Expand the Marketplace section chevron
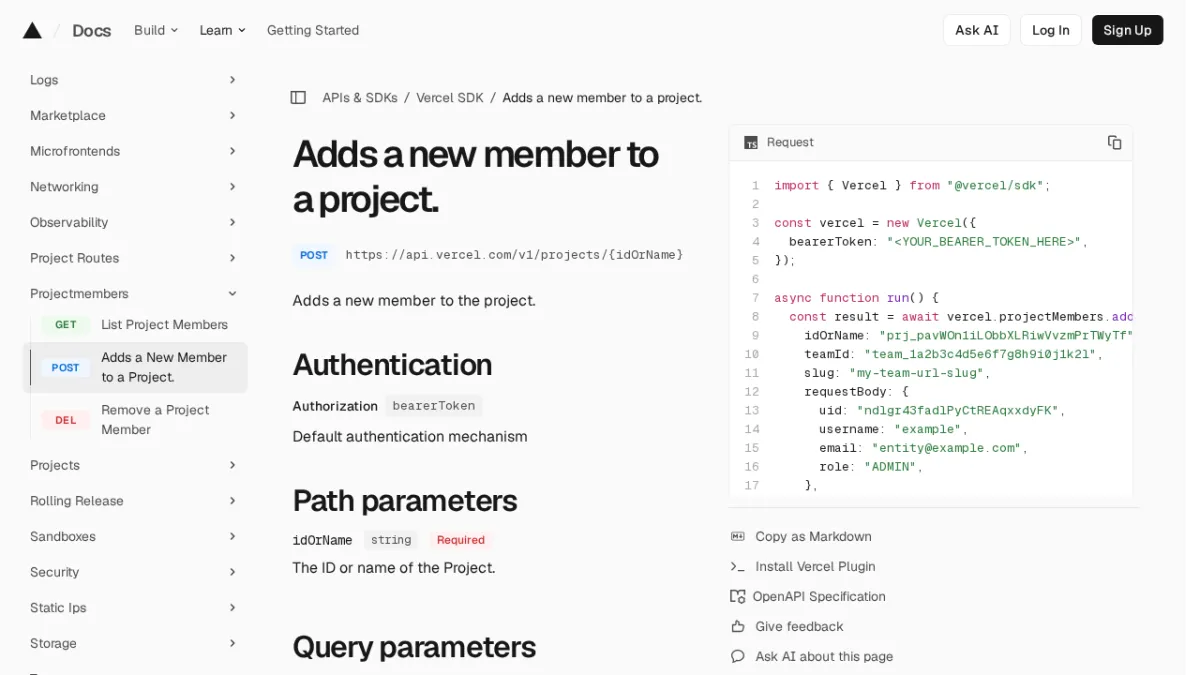 point(232,115)
